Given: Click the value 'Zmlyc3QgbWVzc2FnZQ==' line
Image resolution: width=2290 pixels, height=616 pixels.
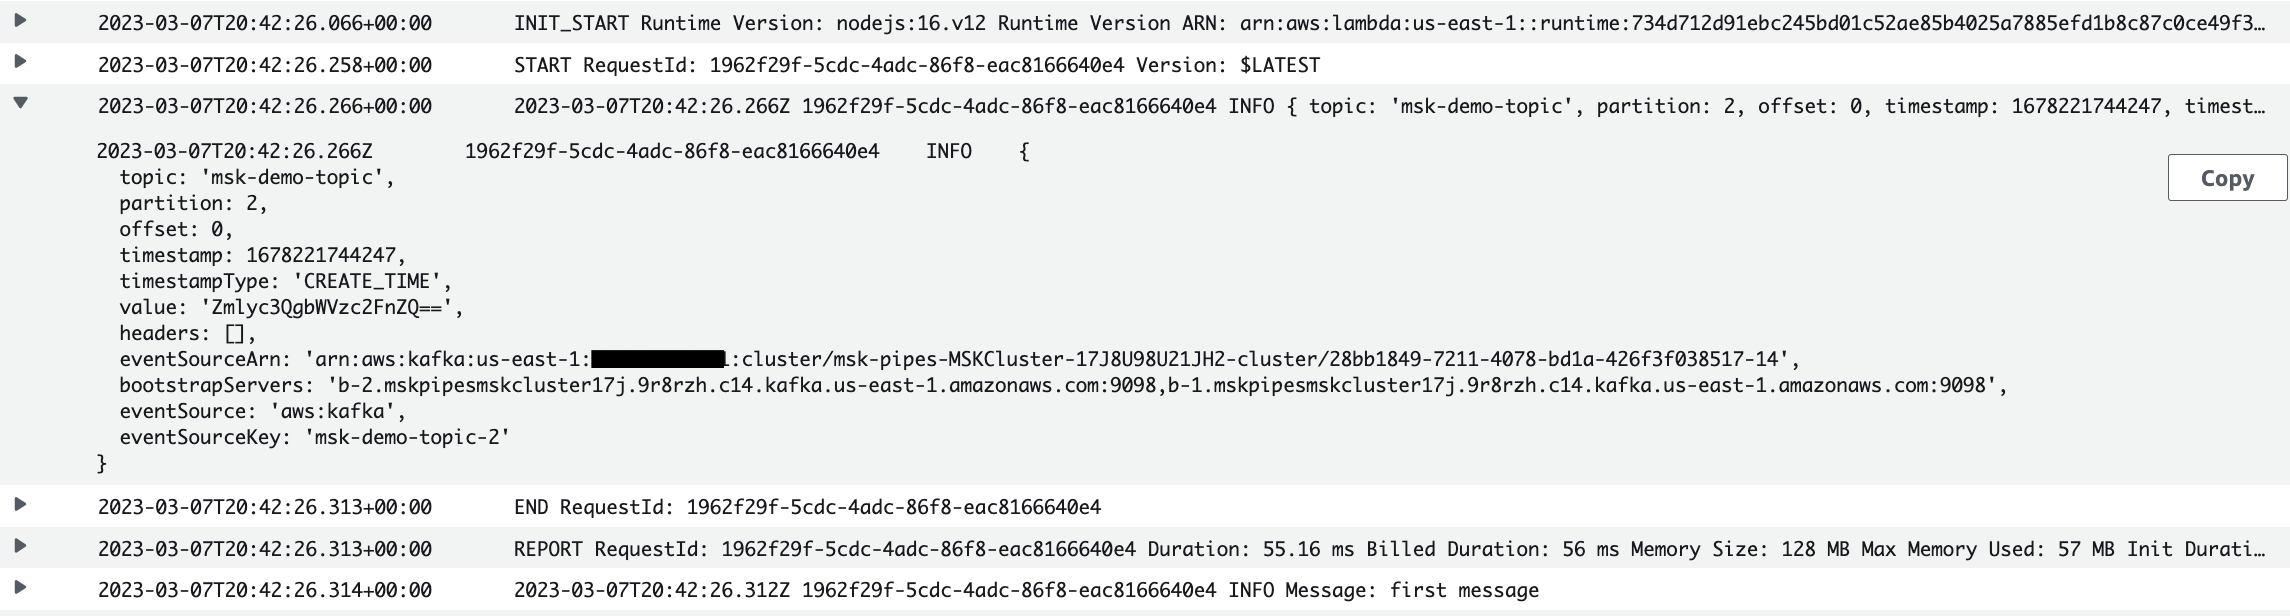Looking at the screenshot, I should tap(292, 307).
